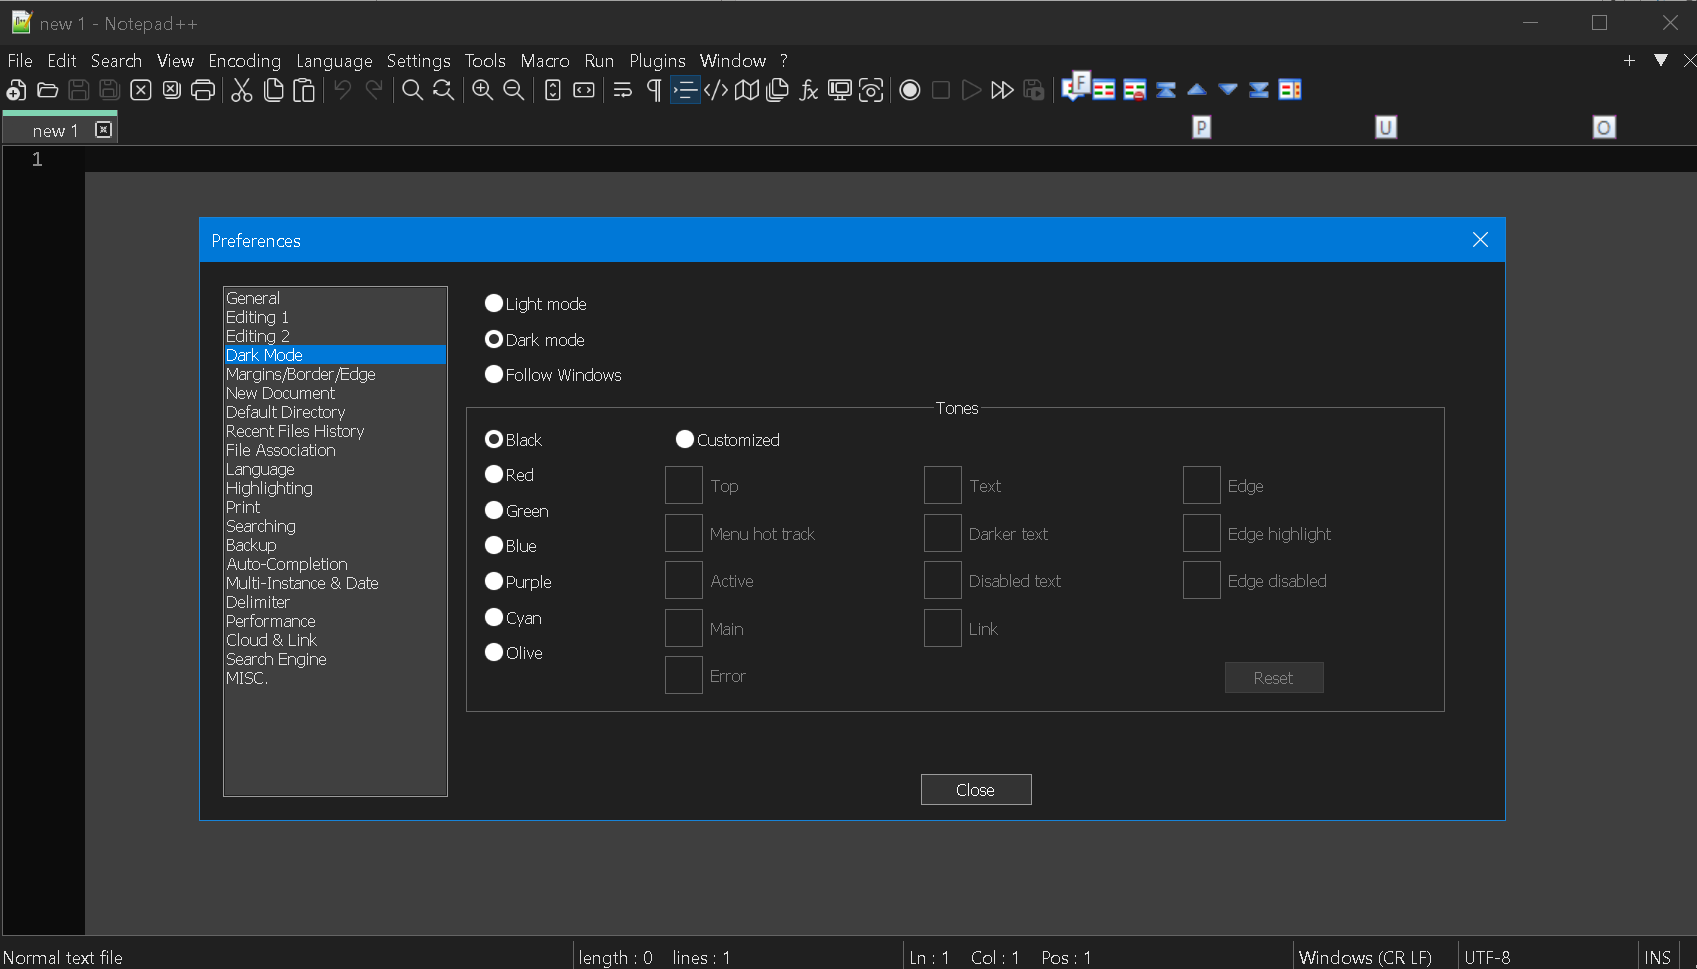Enable Light mode in Dark Mode preferences
Screen dimensions: 1697x969
click(x=493, y=303)
